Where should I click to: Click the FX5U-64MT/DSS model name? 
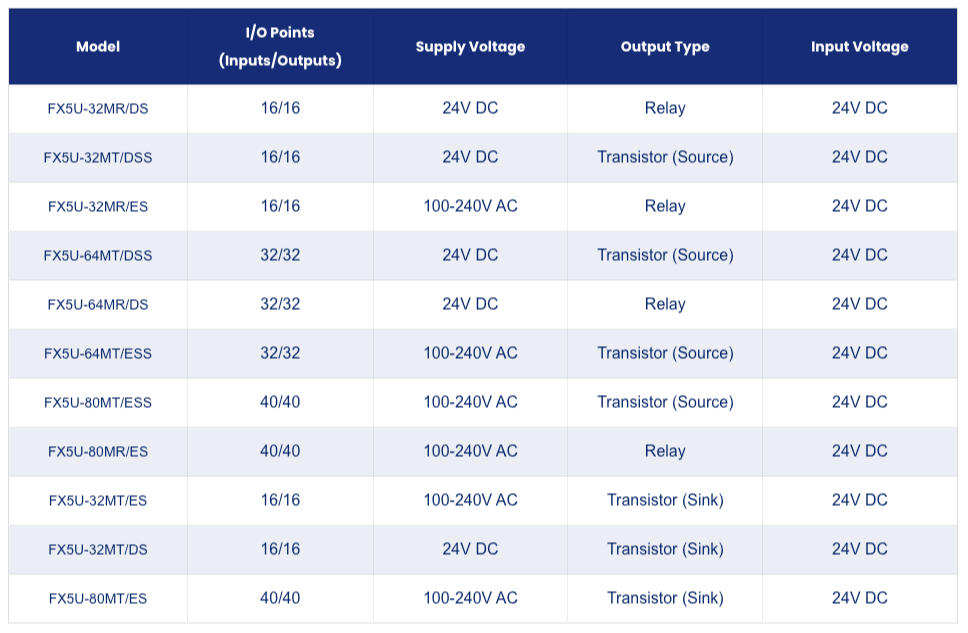click(x=98, y=256)
